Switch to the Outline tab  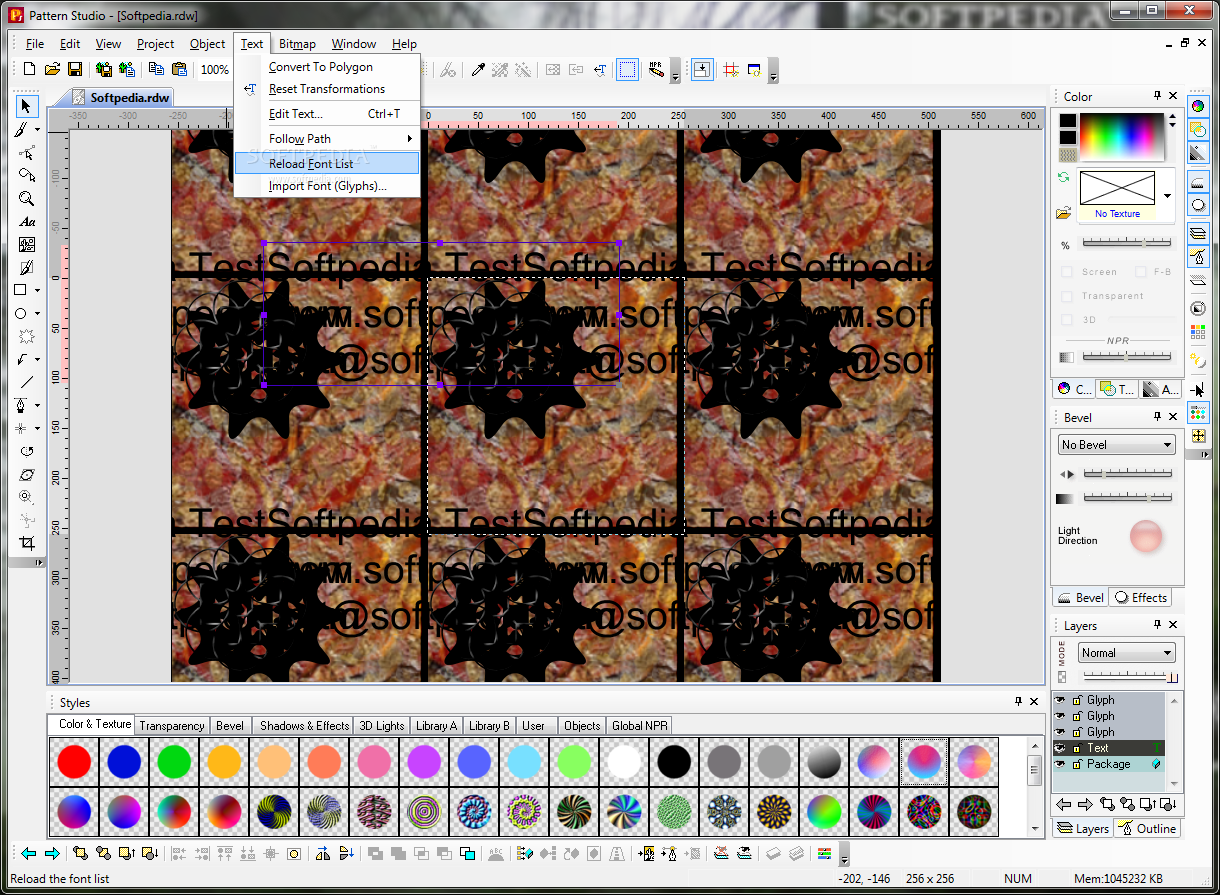click(1147, 828)
